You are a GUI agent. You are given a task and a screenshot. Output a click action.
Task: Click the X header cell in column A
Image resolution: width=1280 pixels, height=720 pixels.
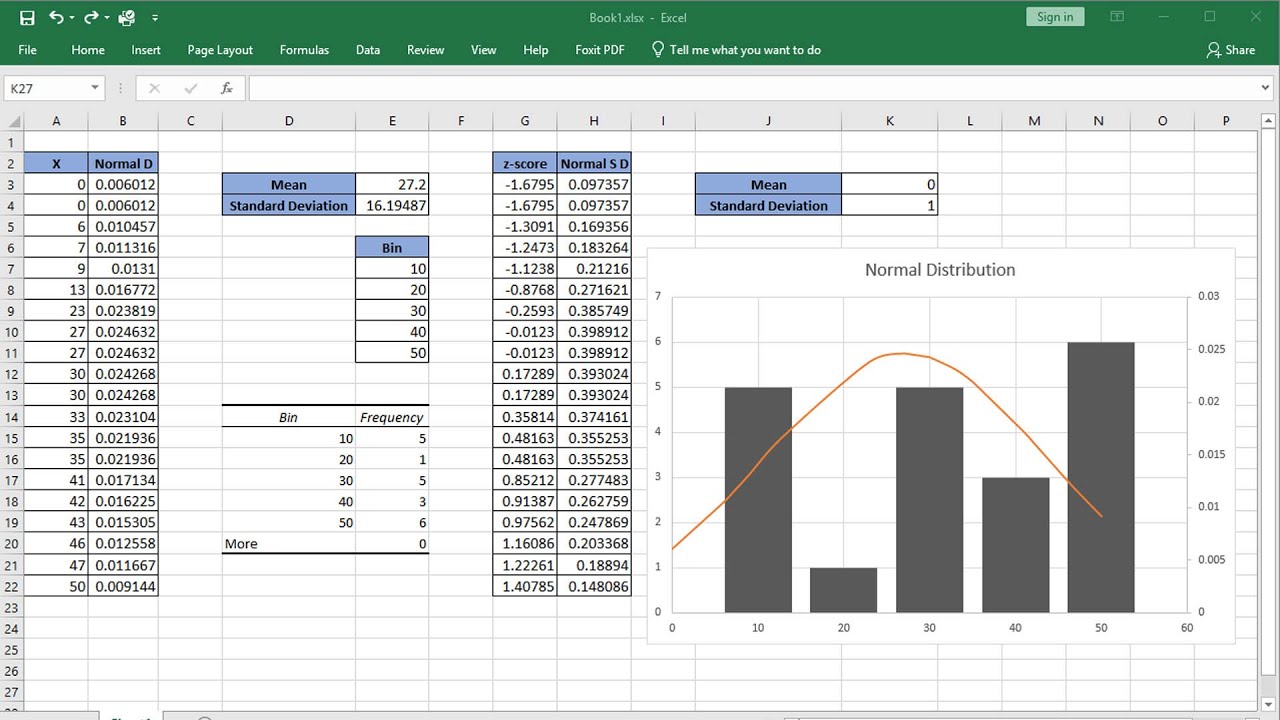[x=56, y=163]
